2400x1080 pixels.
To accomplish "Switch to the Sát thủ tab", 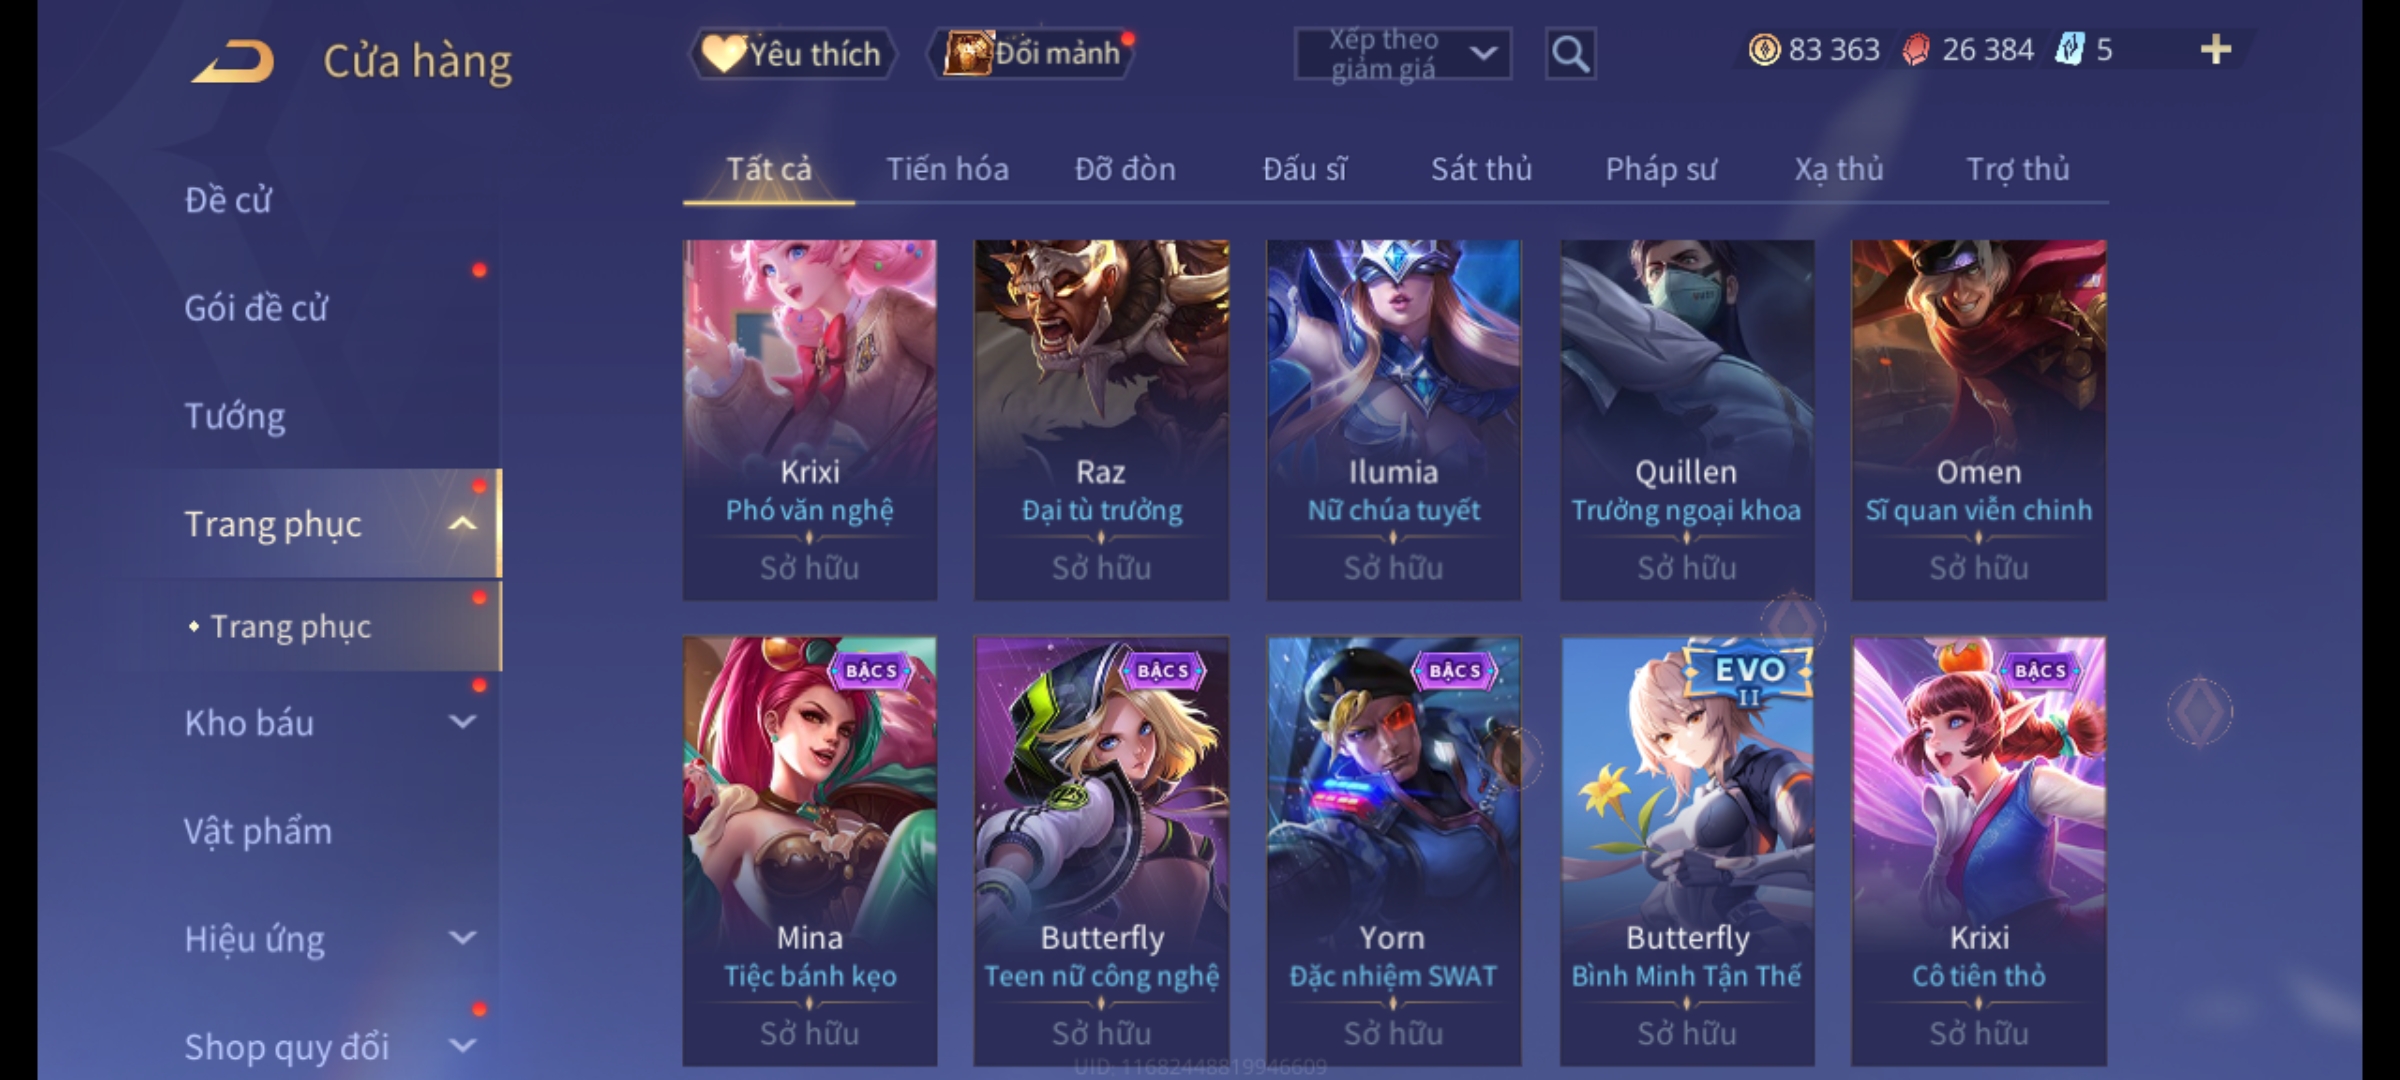I will tap(1481, 169).
